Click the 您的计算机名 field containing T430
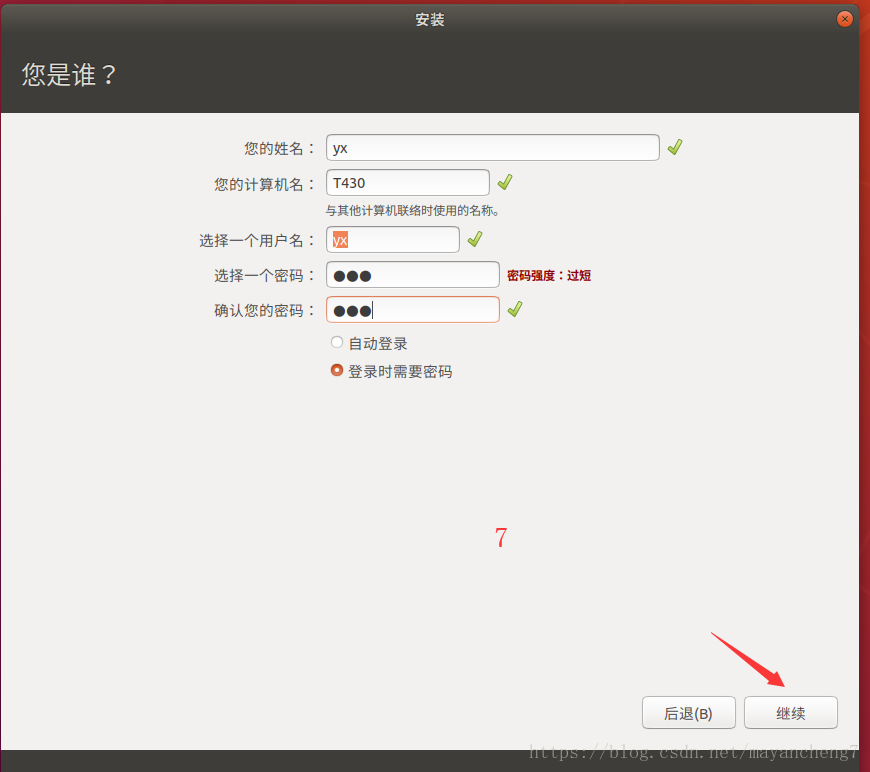This screenshot has height=772, width=870. click(408, 183)
